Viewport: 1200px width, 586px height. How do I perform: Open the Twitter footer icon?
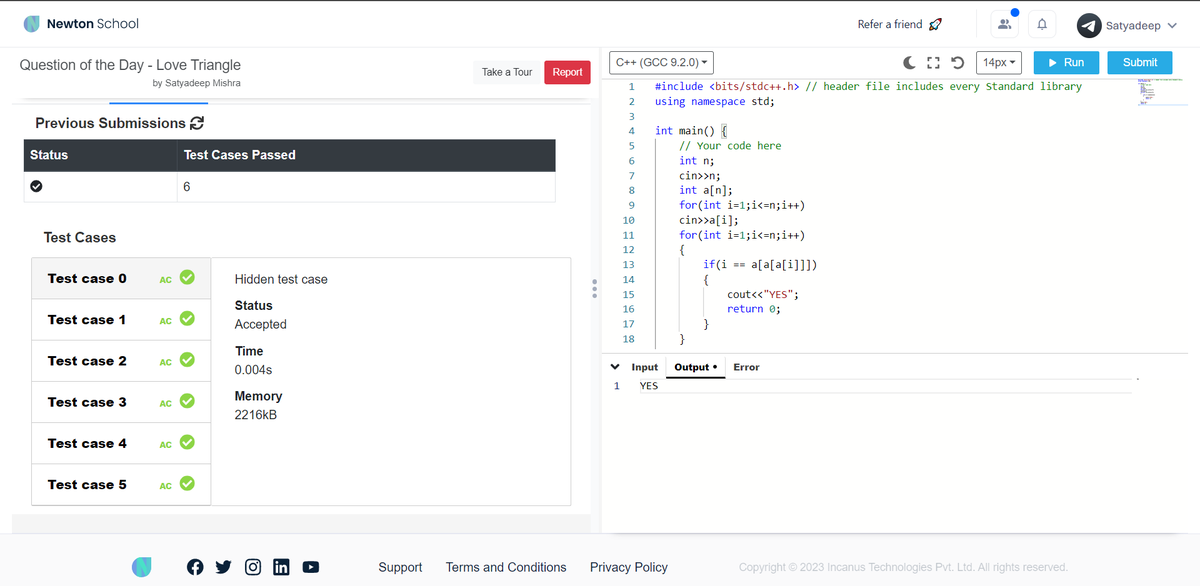(x=224, y=567)
